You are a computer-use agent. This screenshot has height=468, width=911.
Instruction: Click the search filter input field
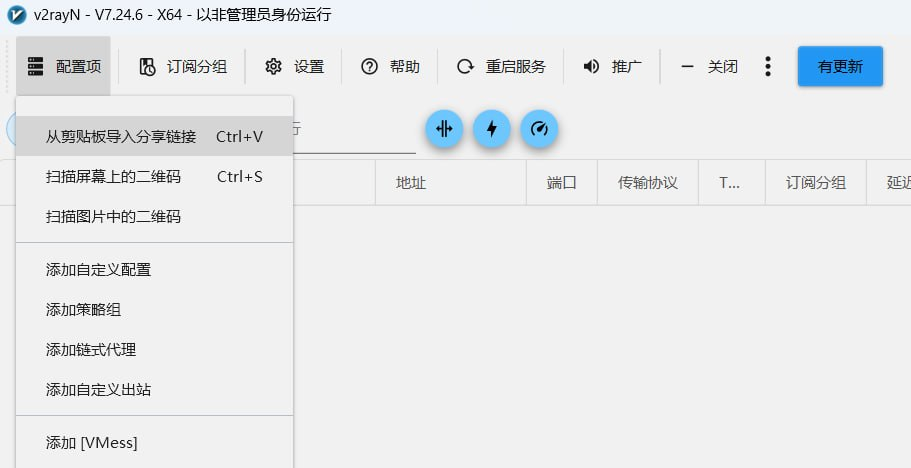354,130
